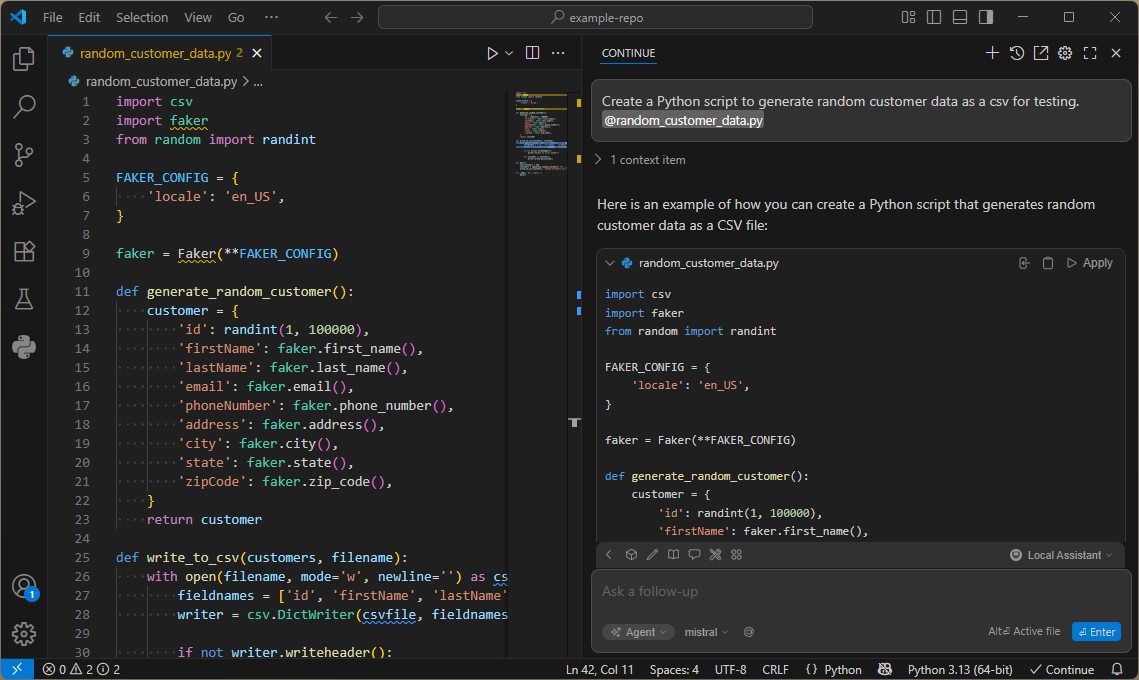Click the Copilot status icon
This screenshot has height=680, width=1139.
tap(885, 670)
